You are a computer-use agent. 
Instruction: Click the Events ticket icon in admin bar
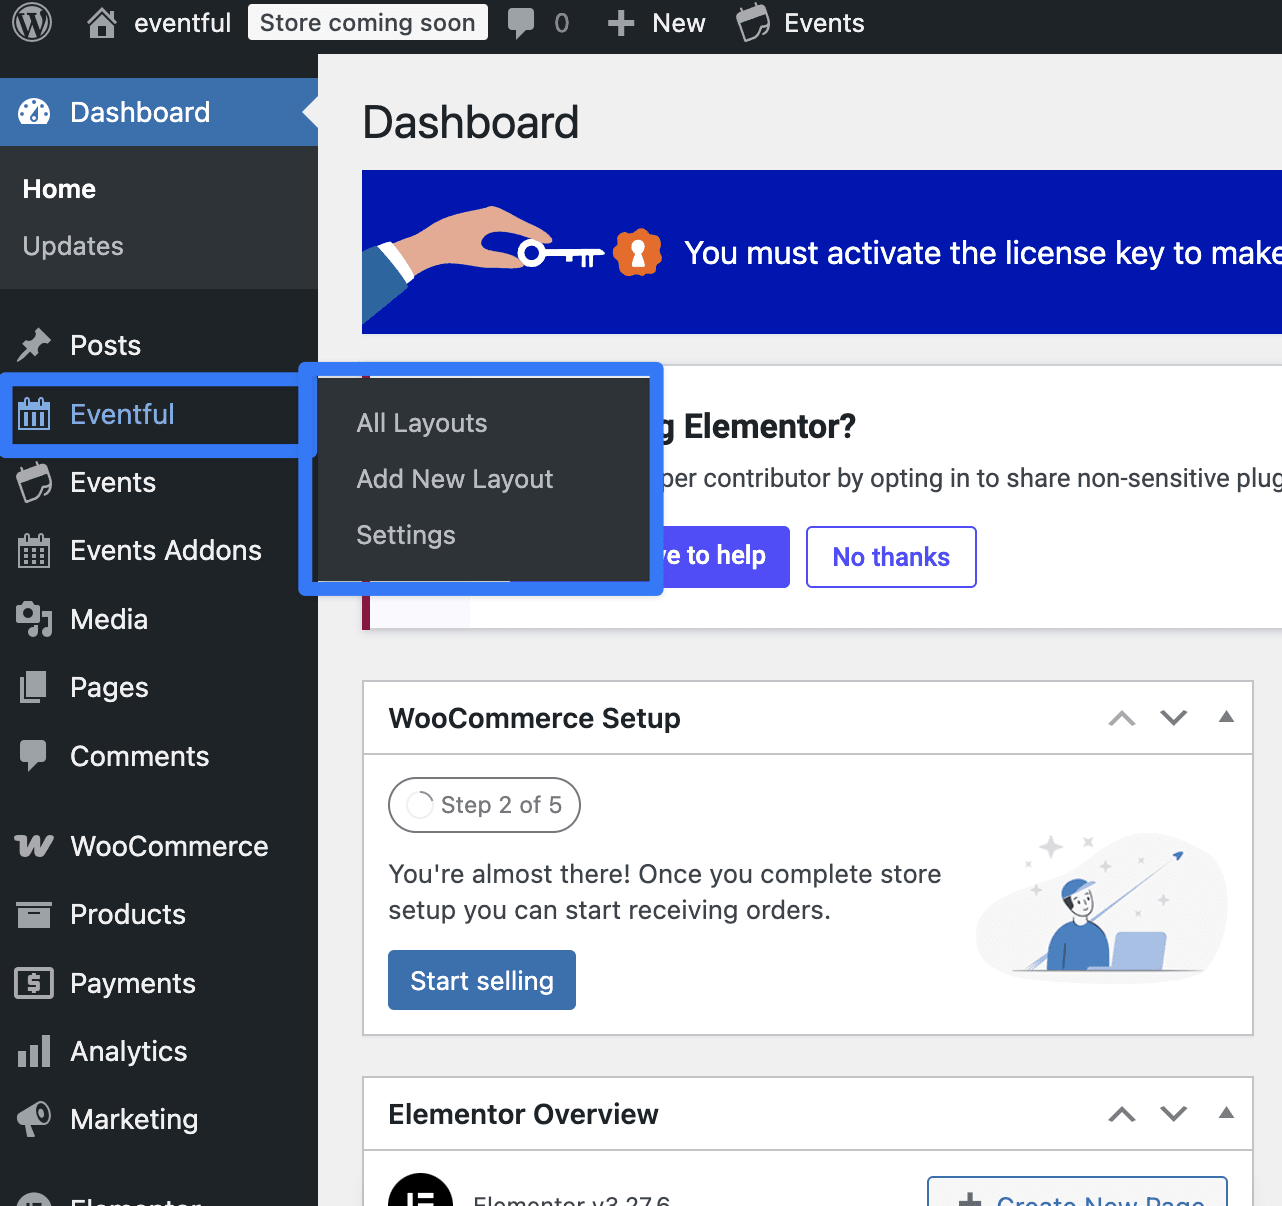[x=753, y=23]
